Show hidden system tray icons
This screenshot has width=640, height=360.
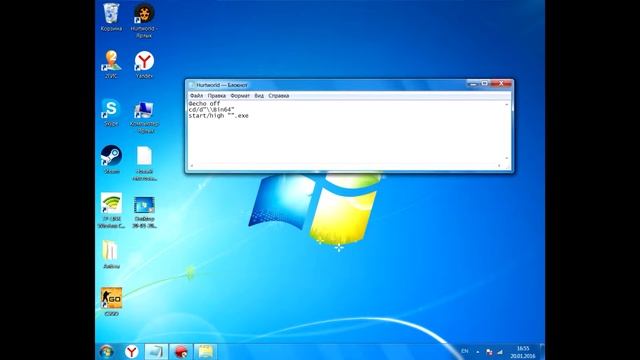[x=478, y=351]
